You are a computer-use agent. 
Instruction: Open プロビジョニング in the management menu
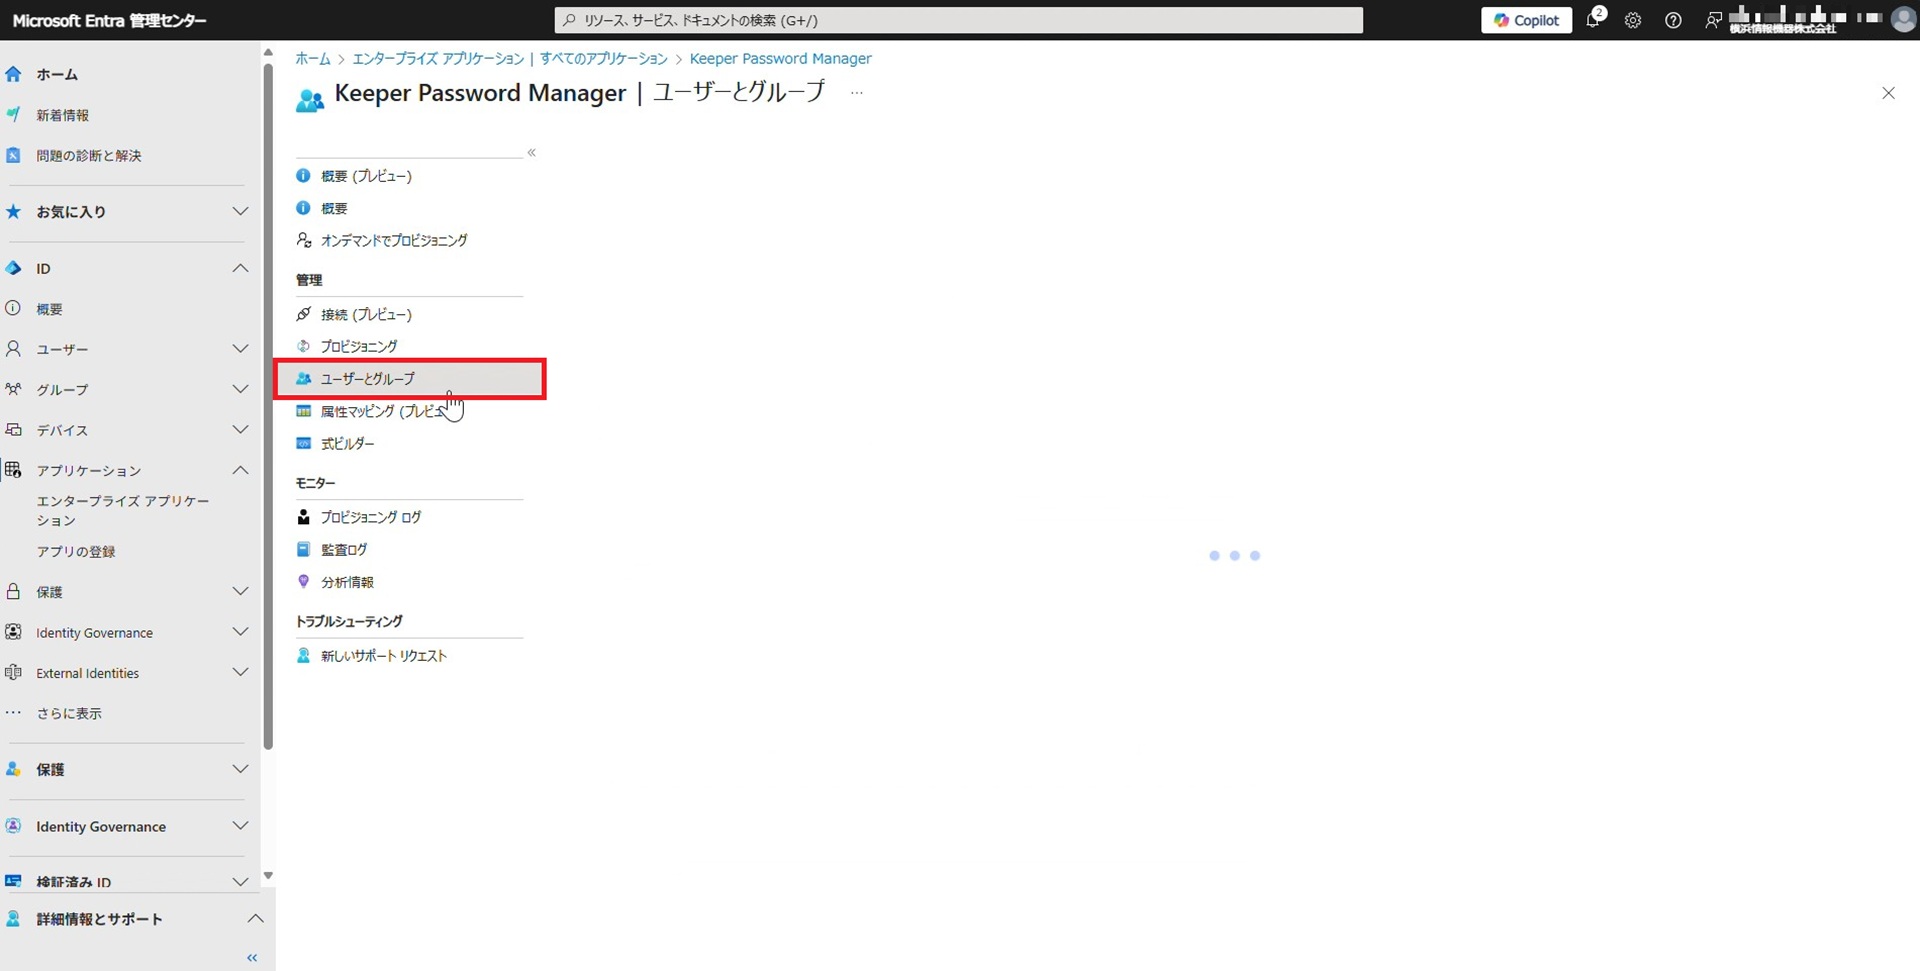[x=359, y=346]
